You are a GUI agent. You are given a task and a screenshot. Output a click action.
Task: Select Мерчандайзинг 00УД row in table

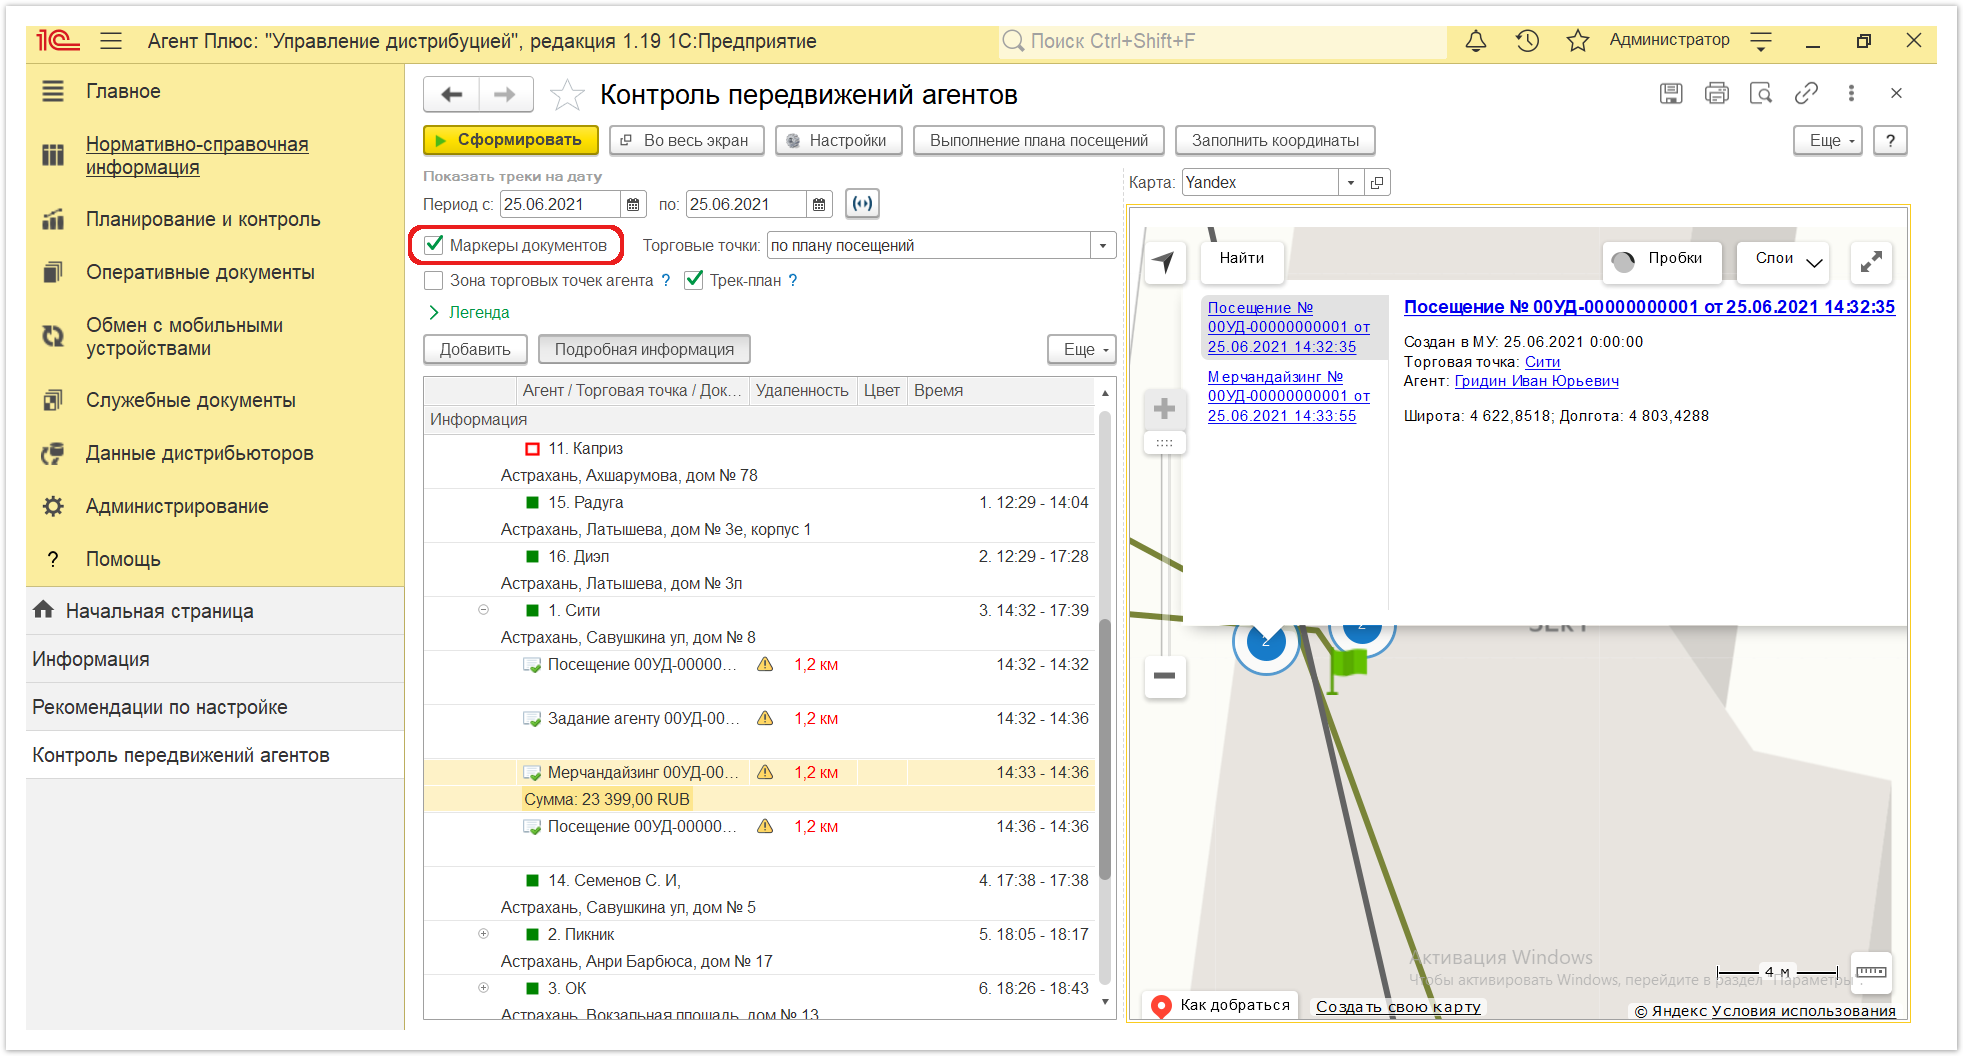coord(760,785)
